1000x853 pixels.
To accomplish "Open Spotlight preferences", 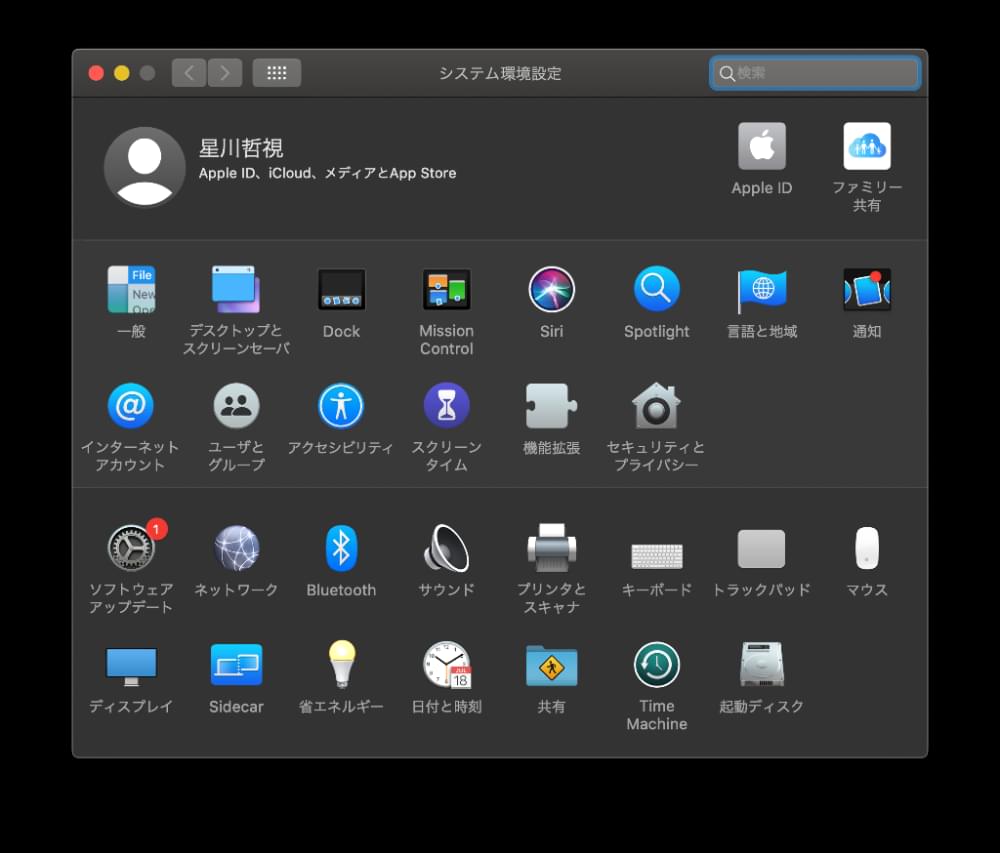I will (656, 290).
